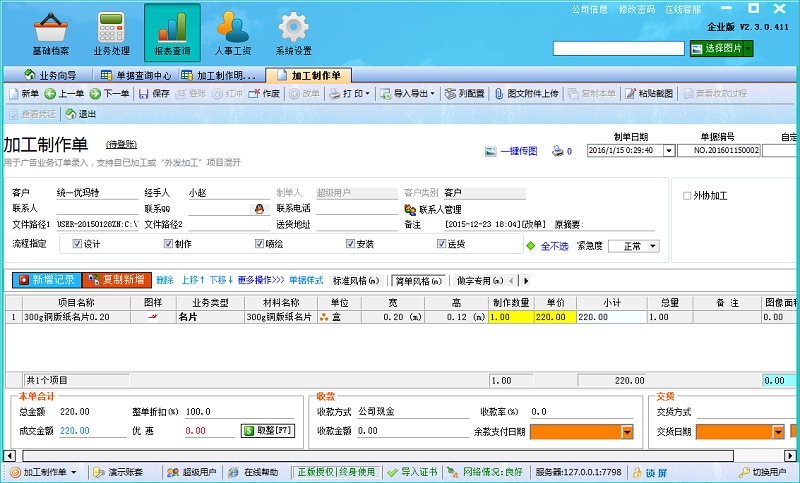Click the 全不选 link
This screenshot has width=800, height=483.
click(x=554, y=246)
